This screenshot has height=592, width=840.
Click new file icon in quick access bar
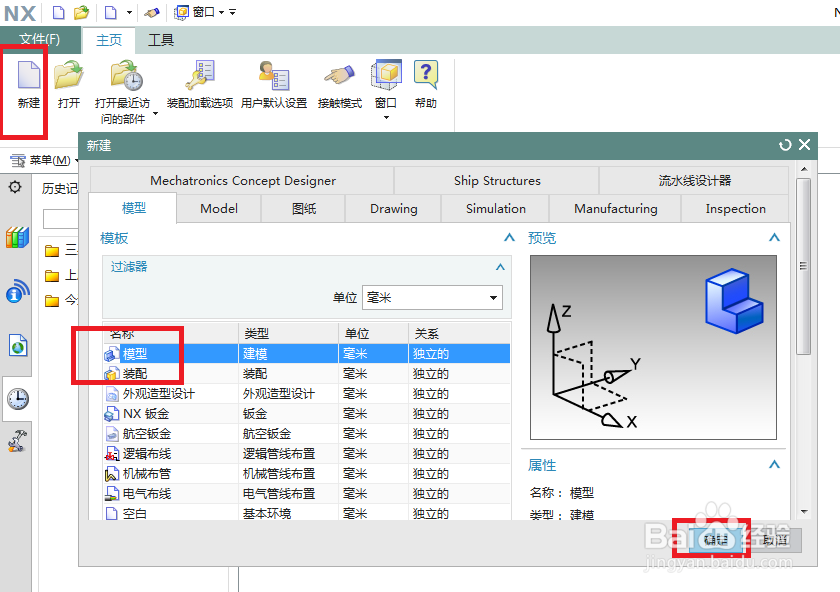(x=58, y=12)
